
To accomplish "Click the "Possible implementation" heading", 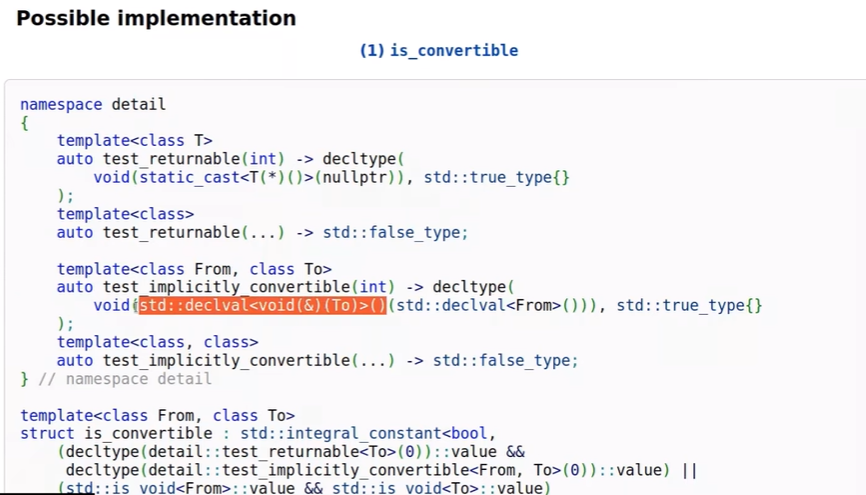I will tap(156, 18).
